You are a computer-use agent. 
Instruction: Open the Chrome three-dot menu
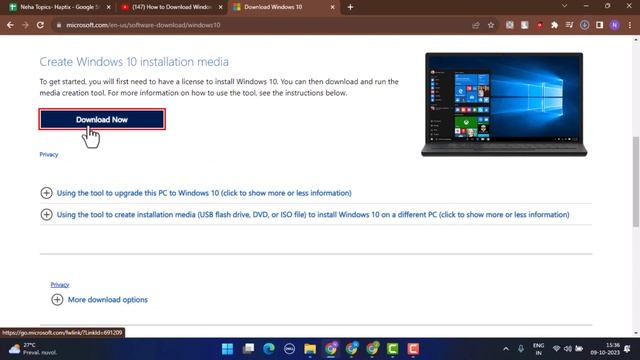630,25
